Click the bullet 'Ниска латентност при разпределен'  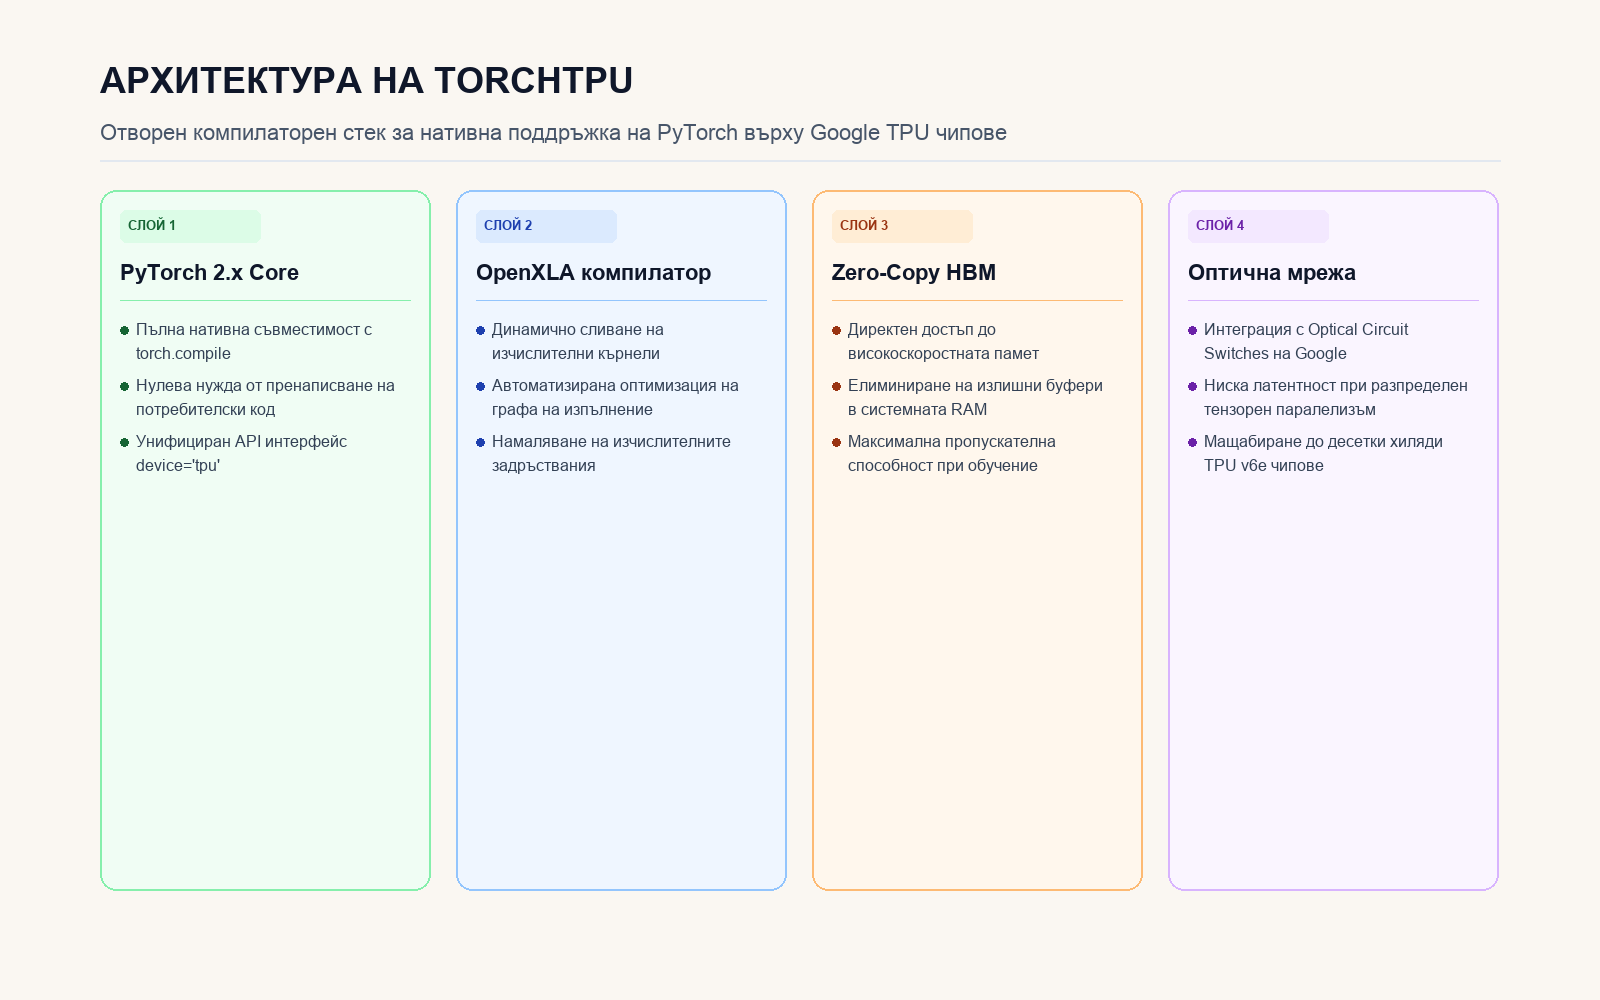tap(1328, 397)
